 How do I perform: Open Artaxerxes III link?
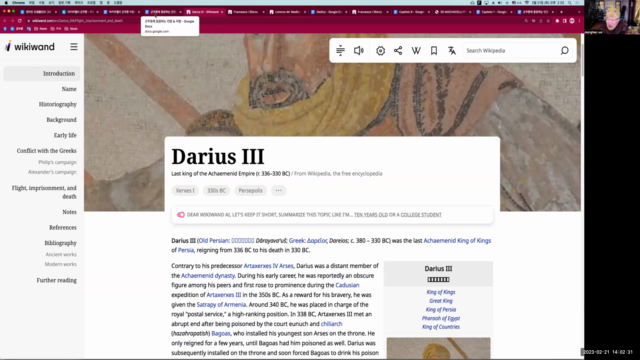[x=224, y=295]
